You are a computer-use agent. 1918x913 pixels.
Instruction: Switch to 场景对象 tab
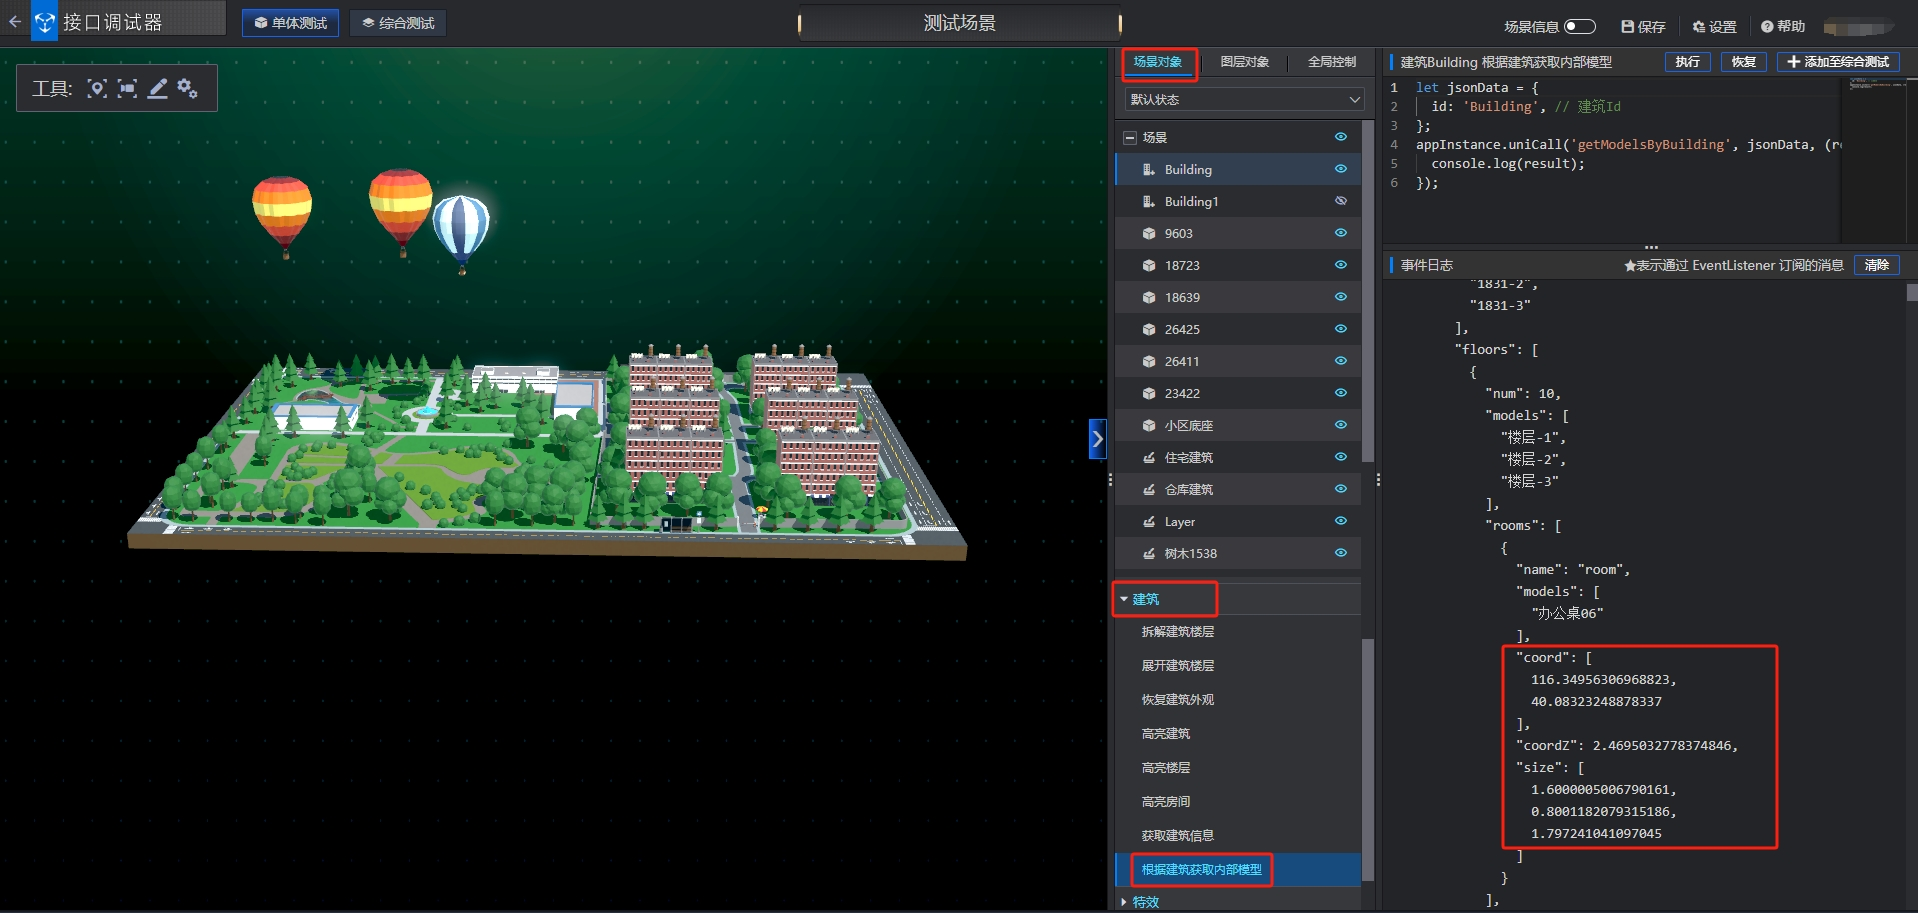(1158, 62)
